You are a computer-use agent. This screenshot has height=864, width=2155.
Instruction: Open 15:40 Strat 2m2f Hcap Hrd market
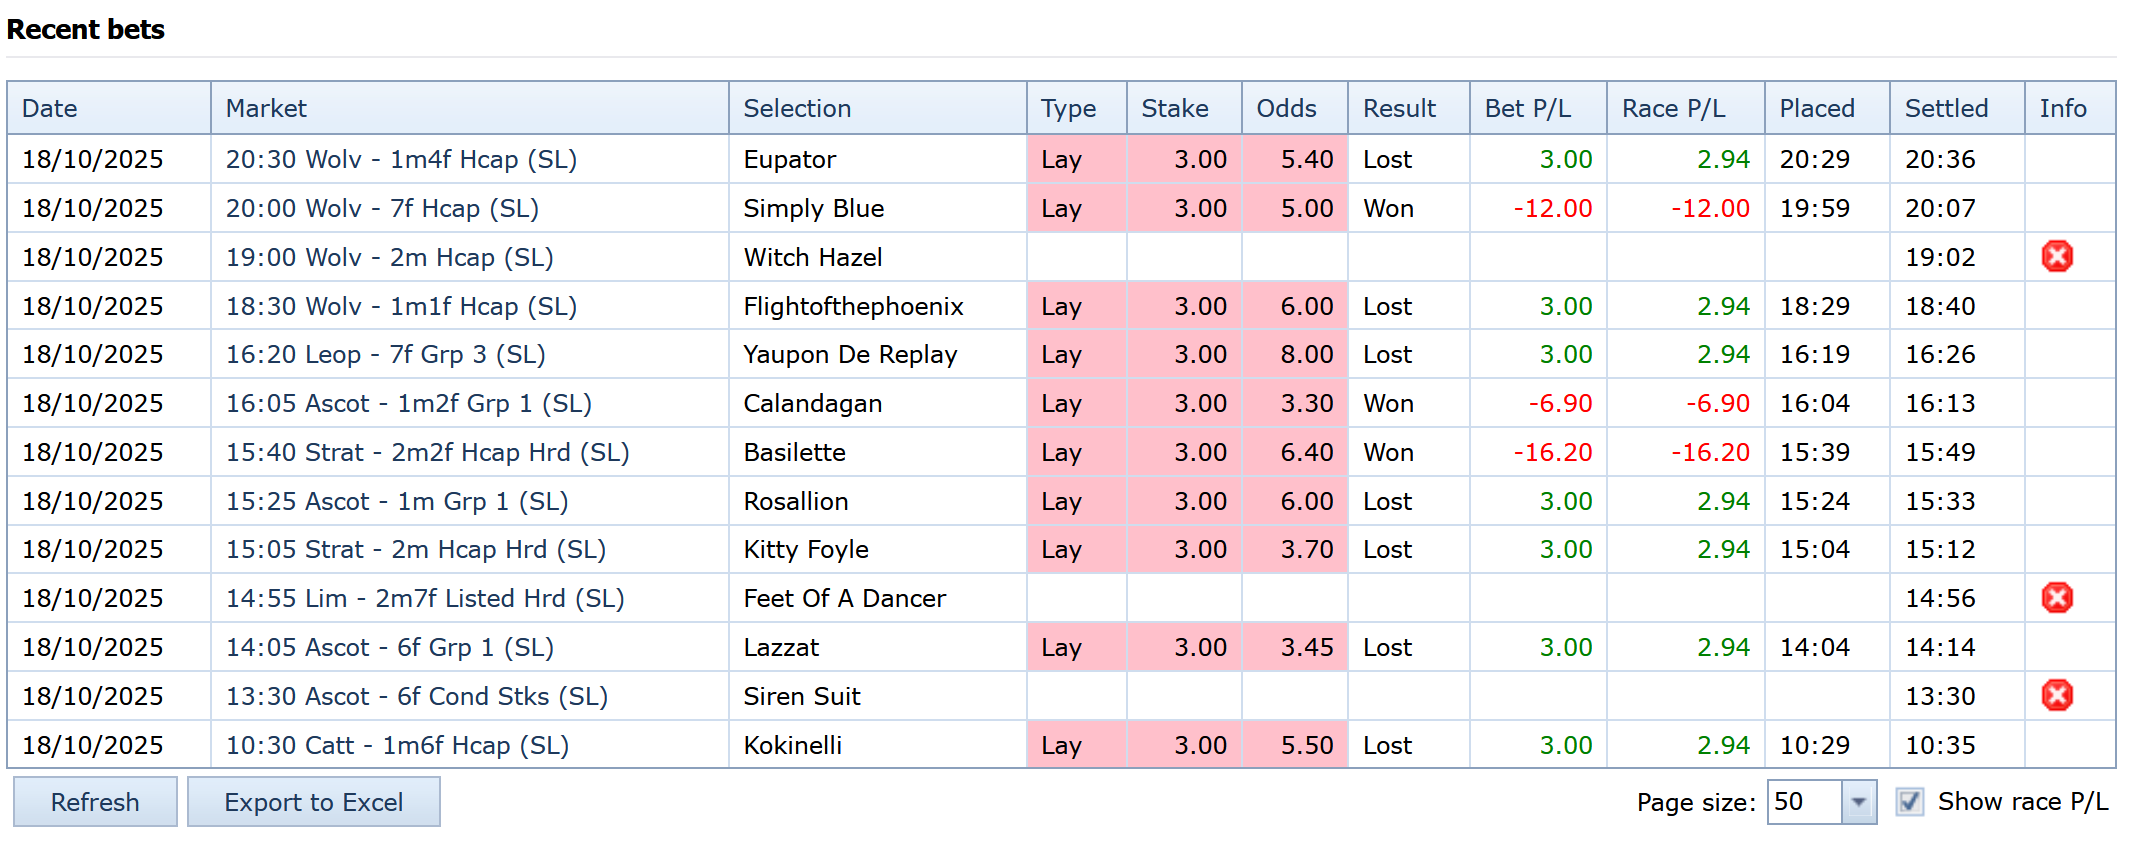click(x=427, y=452)
